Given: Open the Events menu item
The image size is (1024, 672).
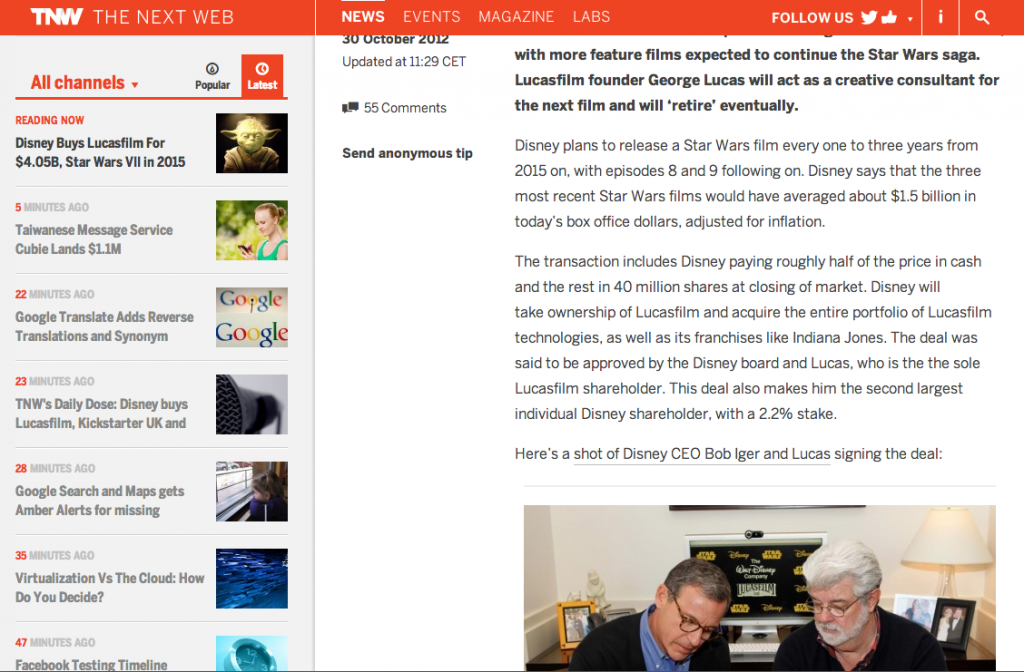Looking at the screenshot, I should tap(431, 17).
